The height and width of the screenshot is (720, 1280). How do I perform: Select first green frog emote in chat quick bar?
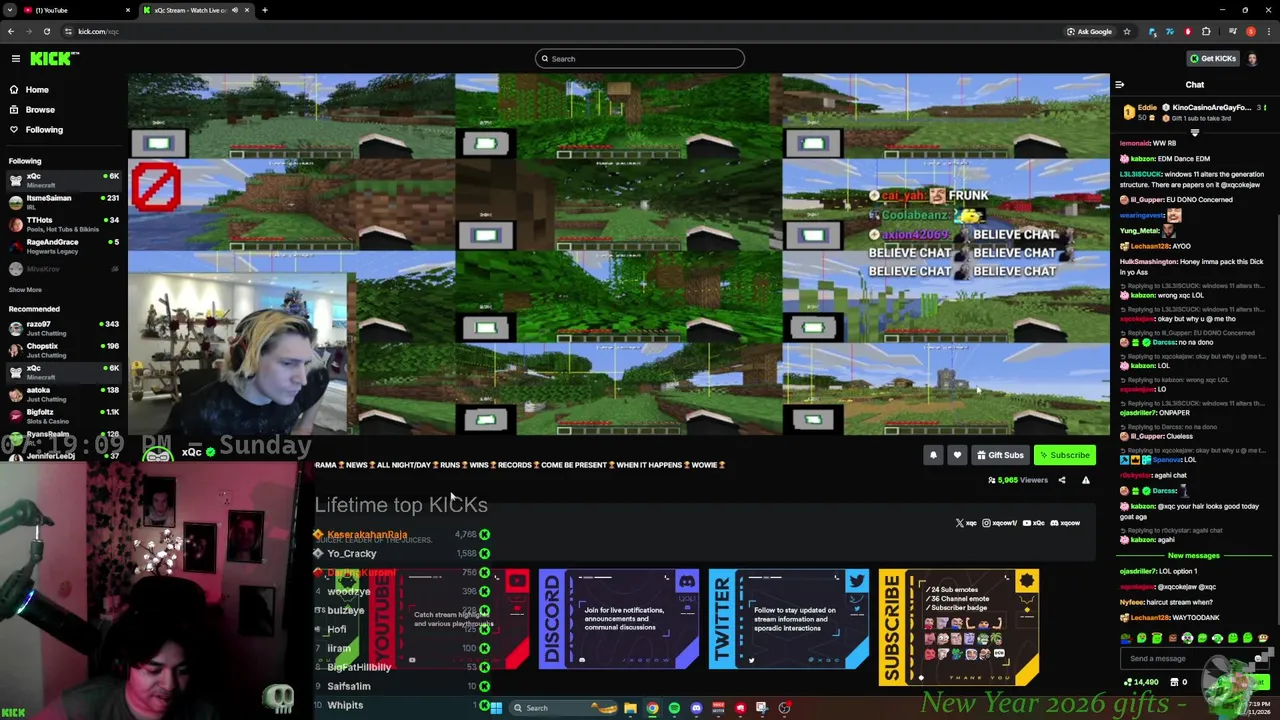point(1126,638)
